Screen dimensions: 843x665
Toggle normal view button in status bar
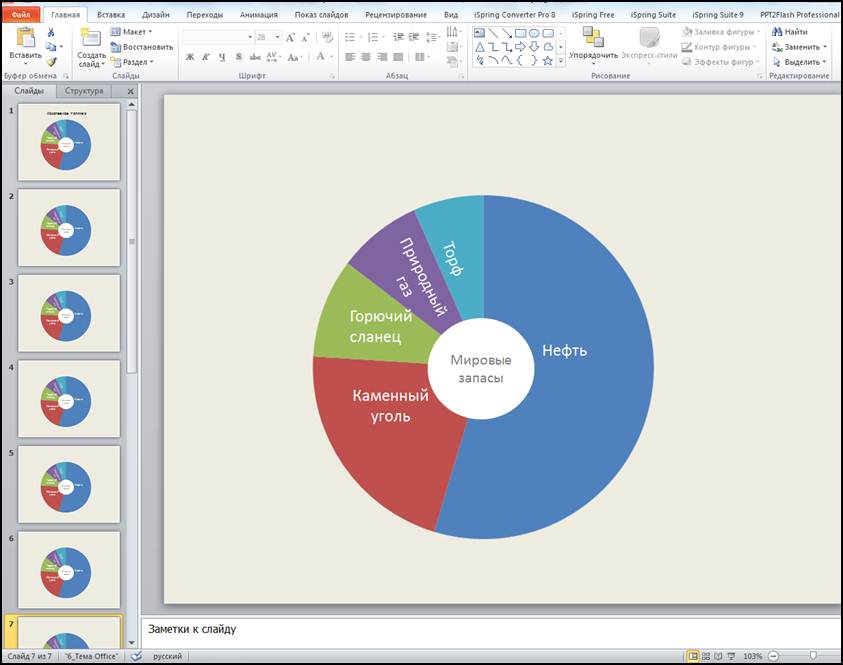[x=693, y=656]
